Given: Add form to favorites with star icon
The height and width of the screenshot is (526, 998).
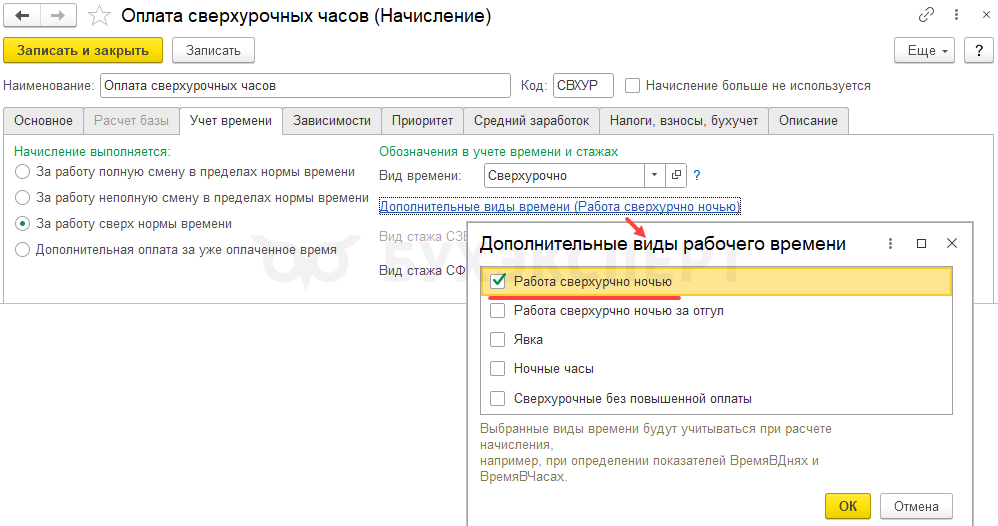Looking at the screenshot, I should [x=99, y=16].
